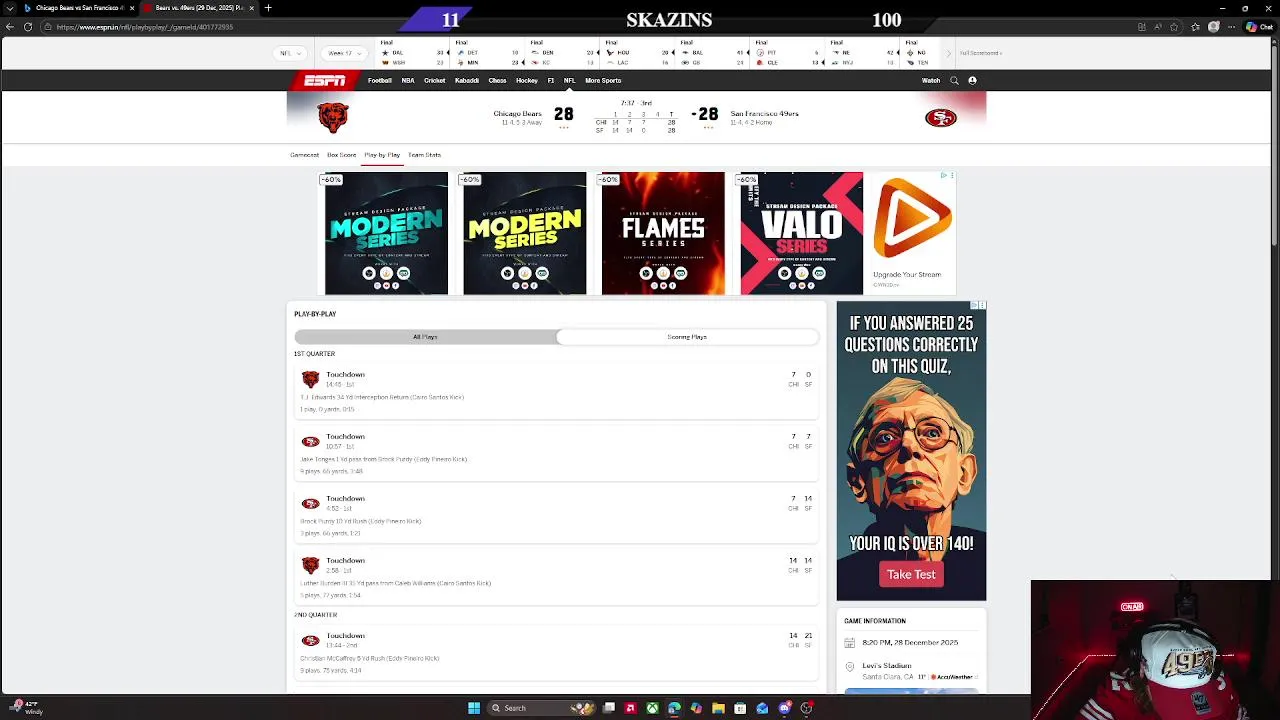Image resolution: width=1280 pixels, height=720 pixels.
Task: Open Microsoft Edge from the taskbar
Action: [x=674, y=708]
